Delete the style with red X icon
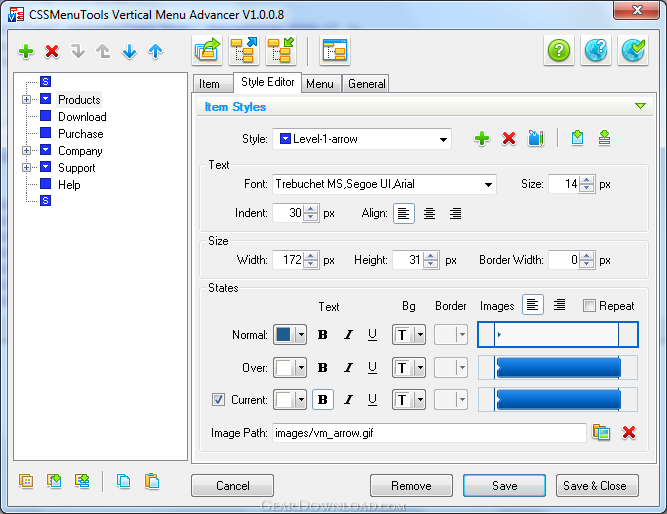The image size is (667, 514). 509,138
